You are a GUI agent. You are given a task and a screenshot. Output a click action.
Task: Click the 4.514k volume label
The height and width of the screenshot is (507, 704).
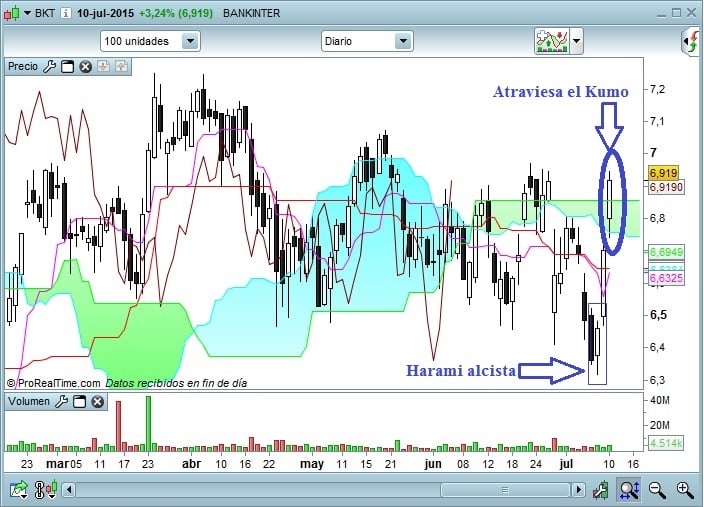coord(666,443)
